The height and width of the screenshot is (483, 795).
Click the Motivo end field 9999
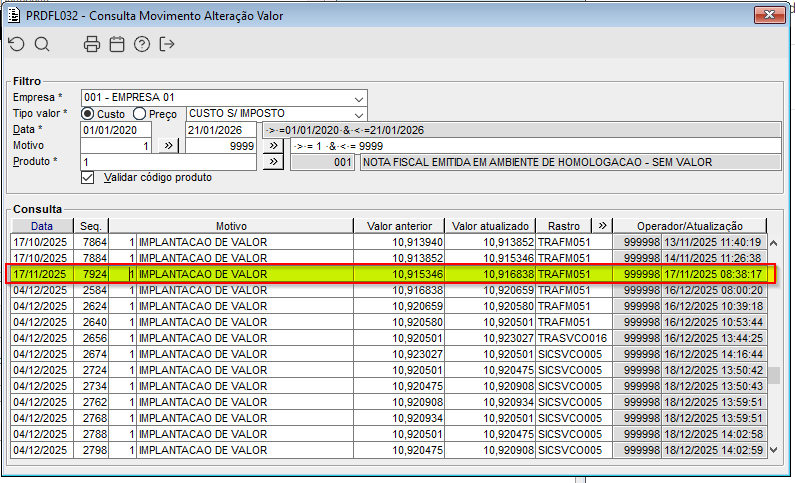coord(221,146)
